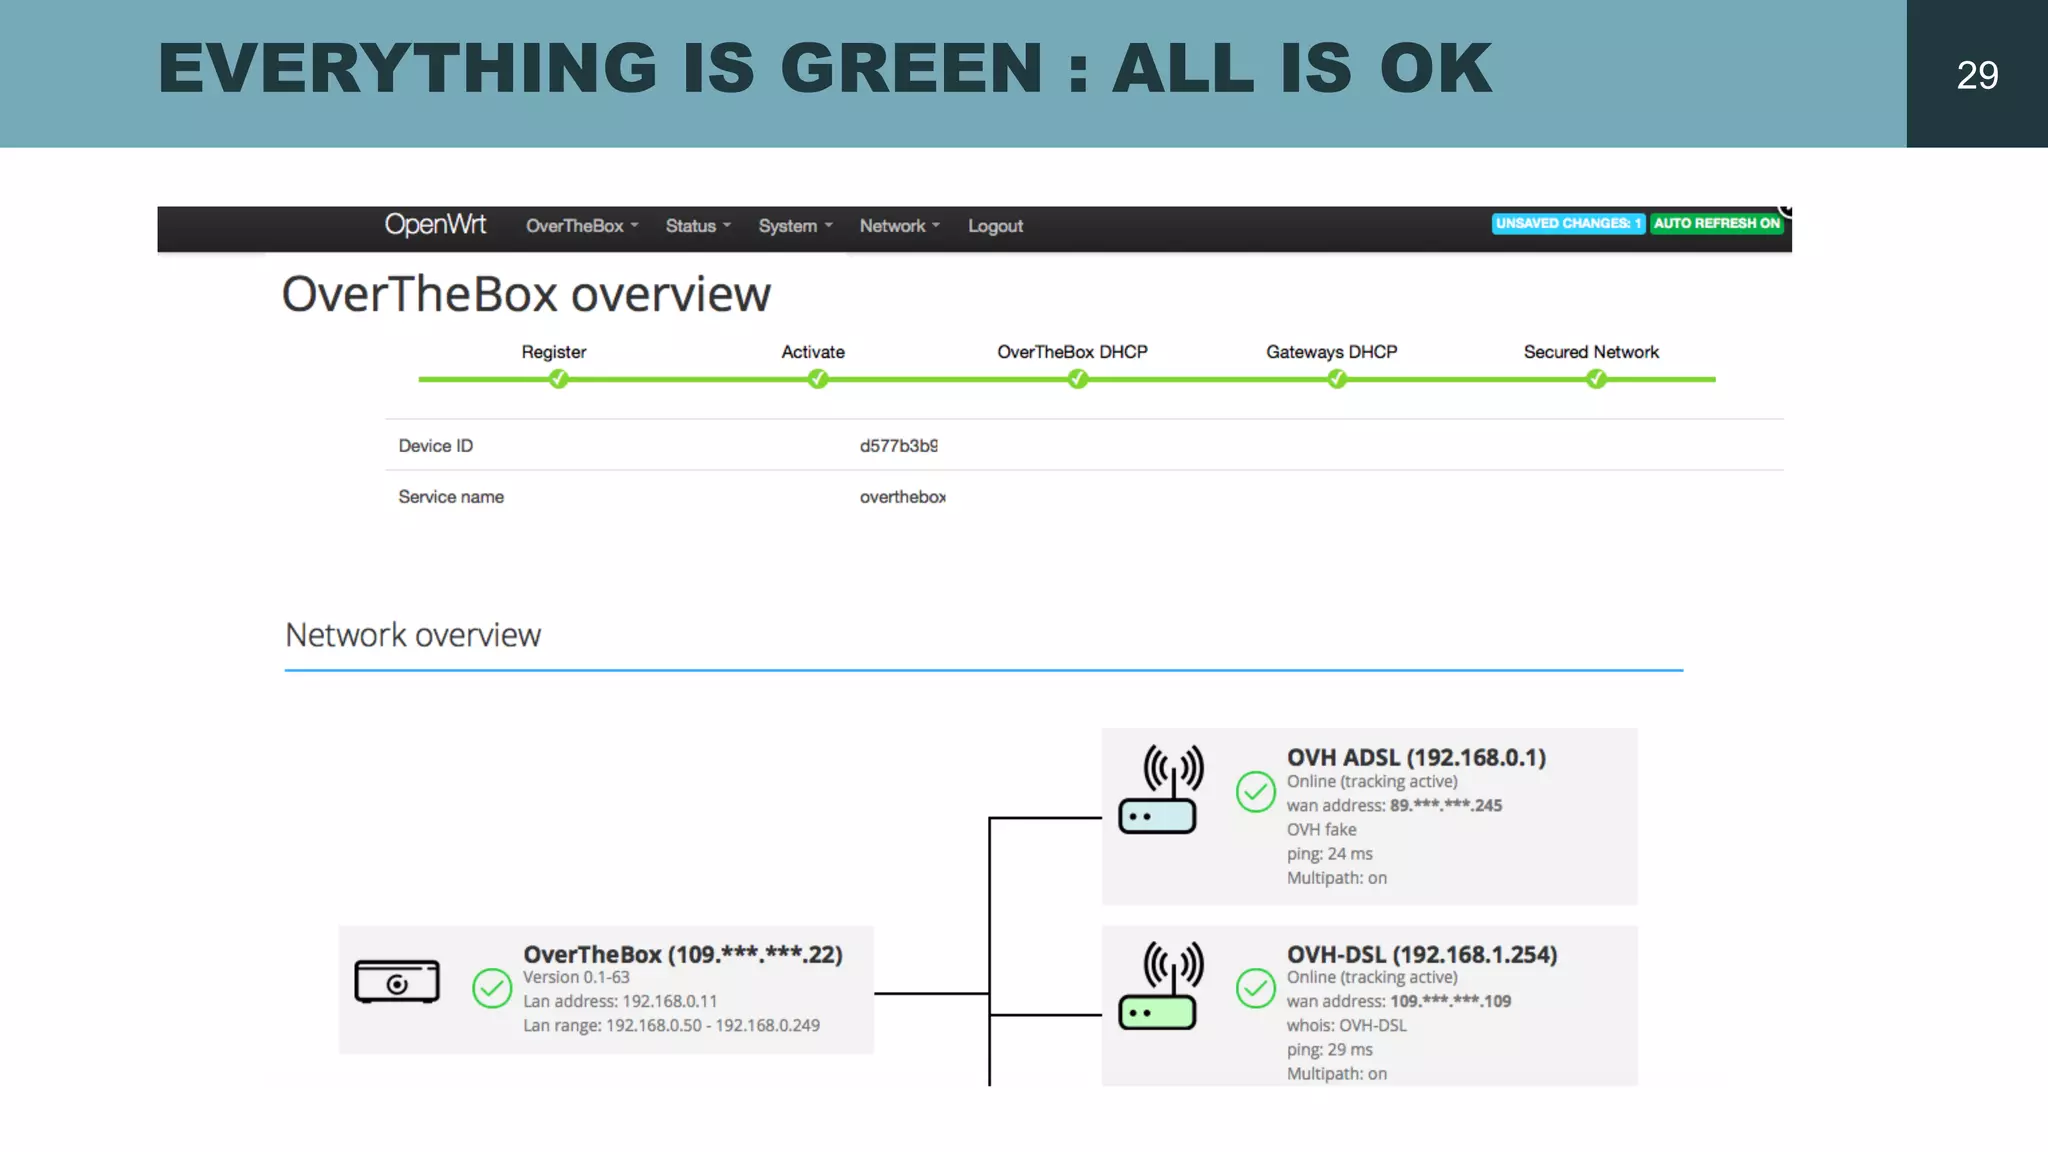The height and width of the screenshot is (1152, 2048).
Task: Toggle the Auto Refresh On badge
Action: pyautogui.click(x=1716, y=223)
